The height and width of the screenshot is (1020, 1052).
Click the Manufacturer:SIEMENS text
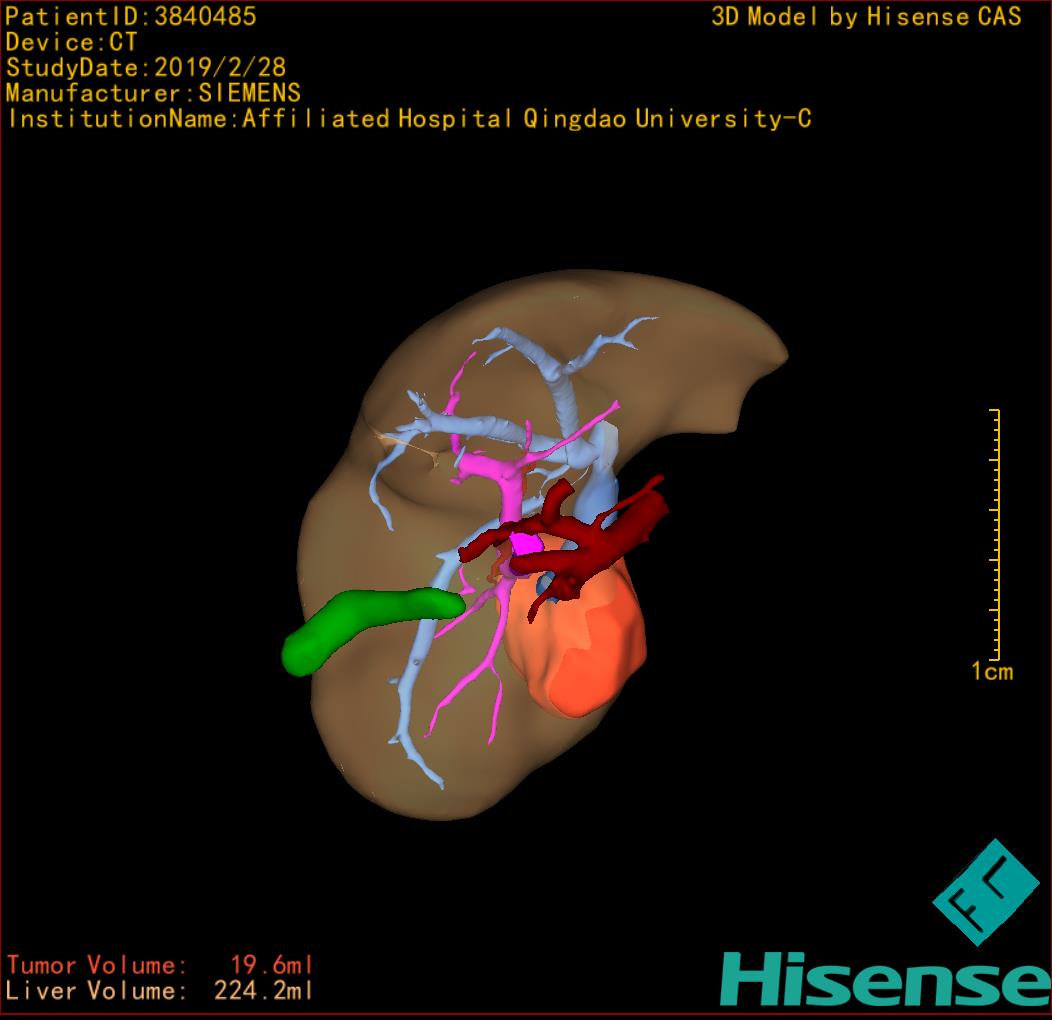(x=153, y=93)
